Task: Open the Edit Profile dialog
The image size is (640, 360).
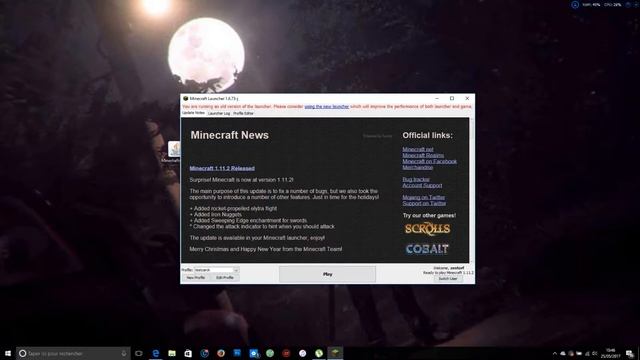Action: 224,278
